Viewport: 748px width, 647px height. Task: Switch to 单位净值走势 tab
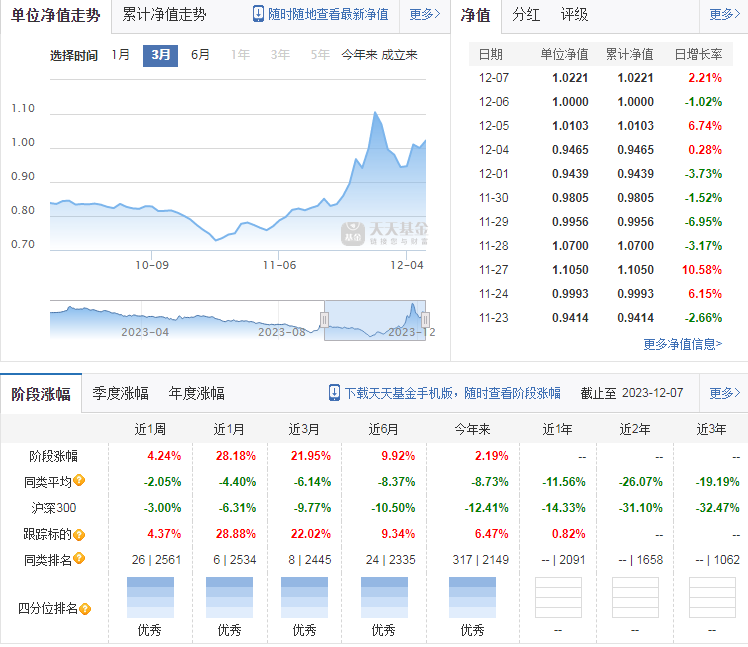click(x=56, y=15)
